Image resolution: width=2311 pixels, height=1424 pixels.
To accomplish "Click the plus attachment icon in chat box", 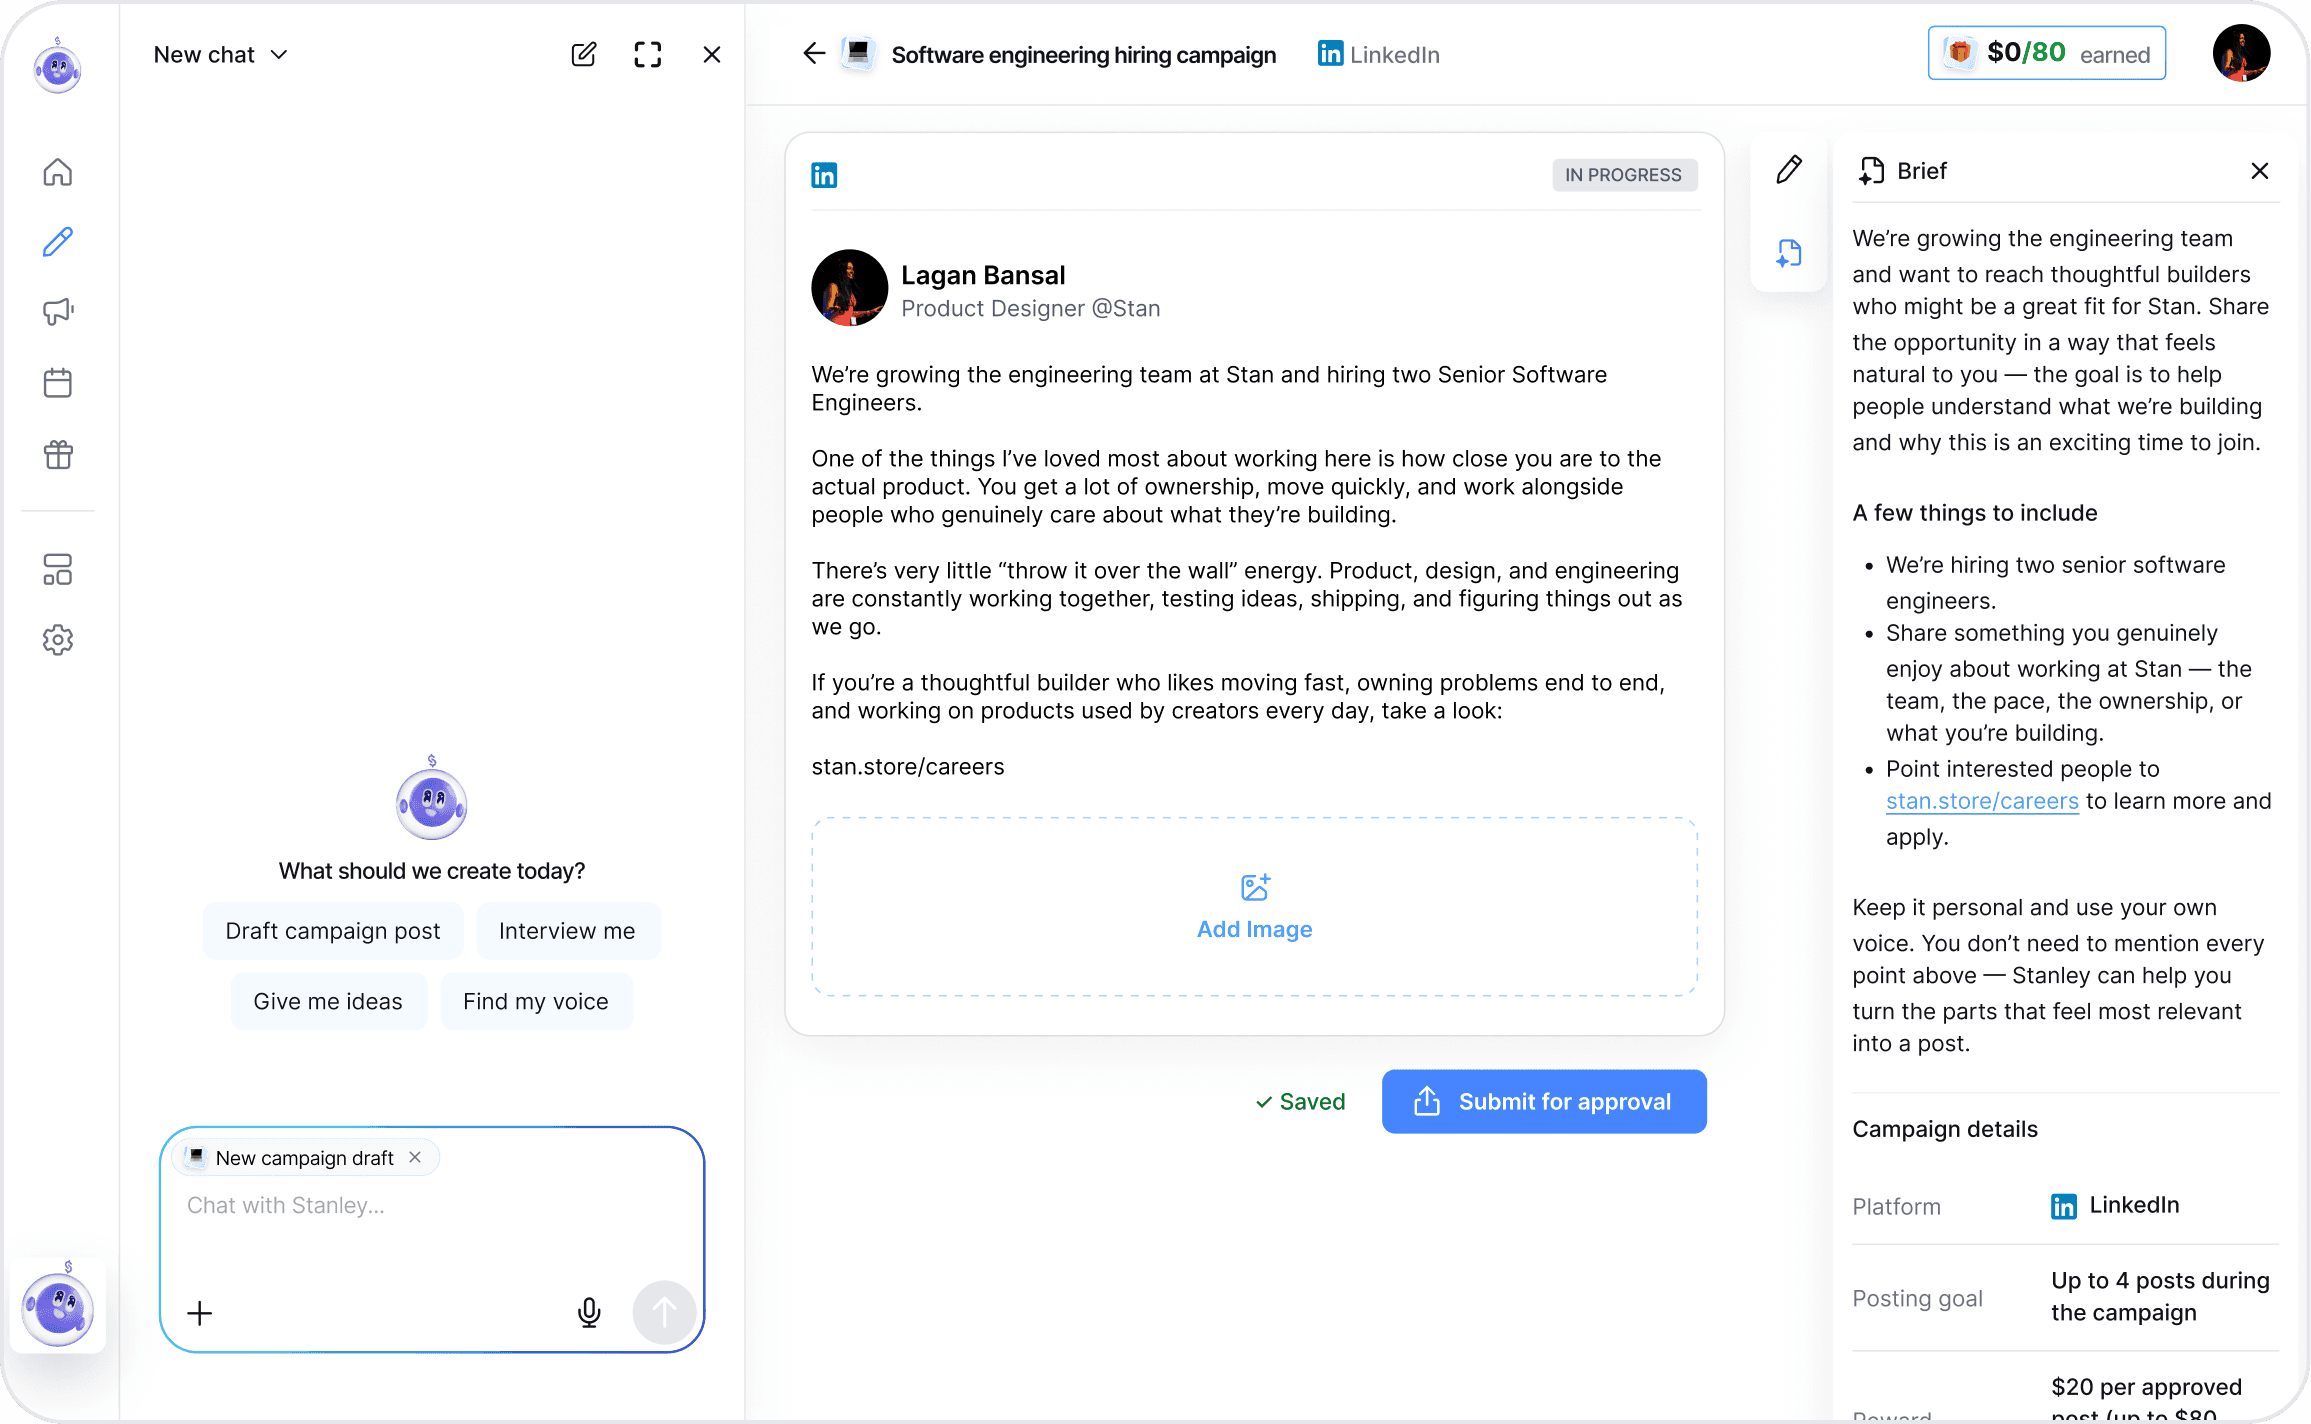I will tap(200, 1313).
